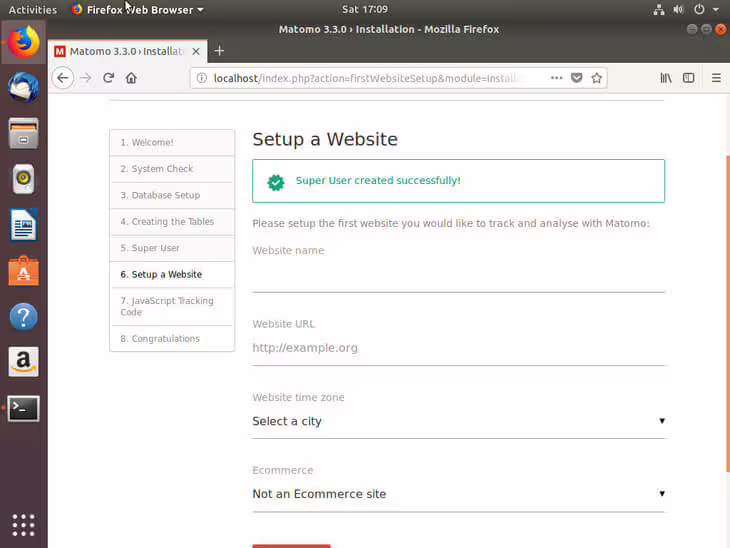This screenshot has width=730, height=548.
Task: Click the volume icon in top bar
Action: [679, 9]
